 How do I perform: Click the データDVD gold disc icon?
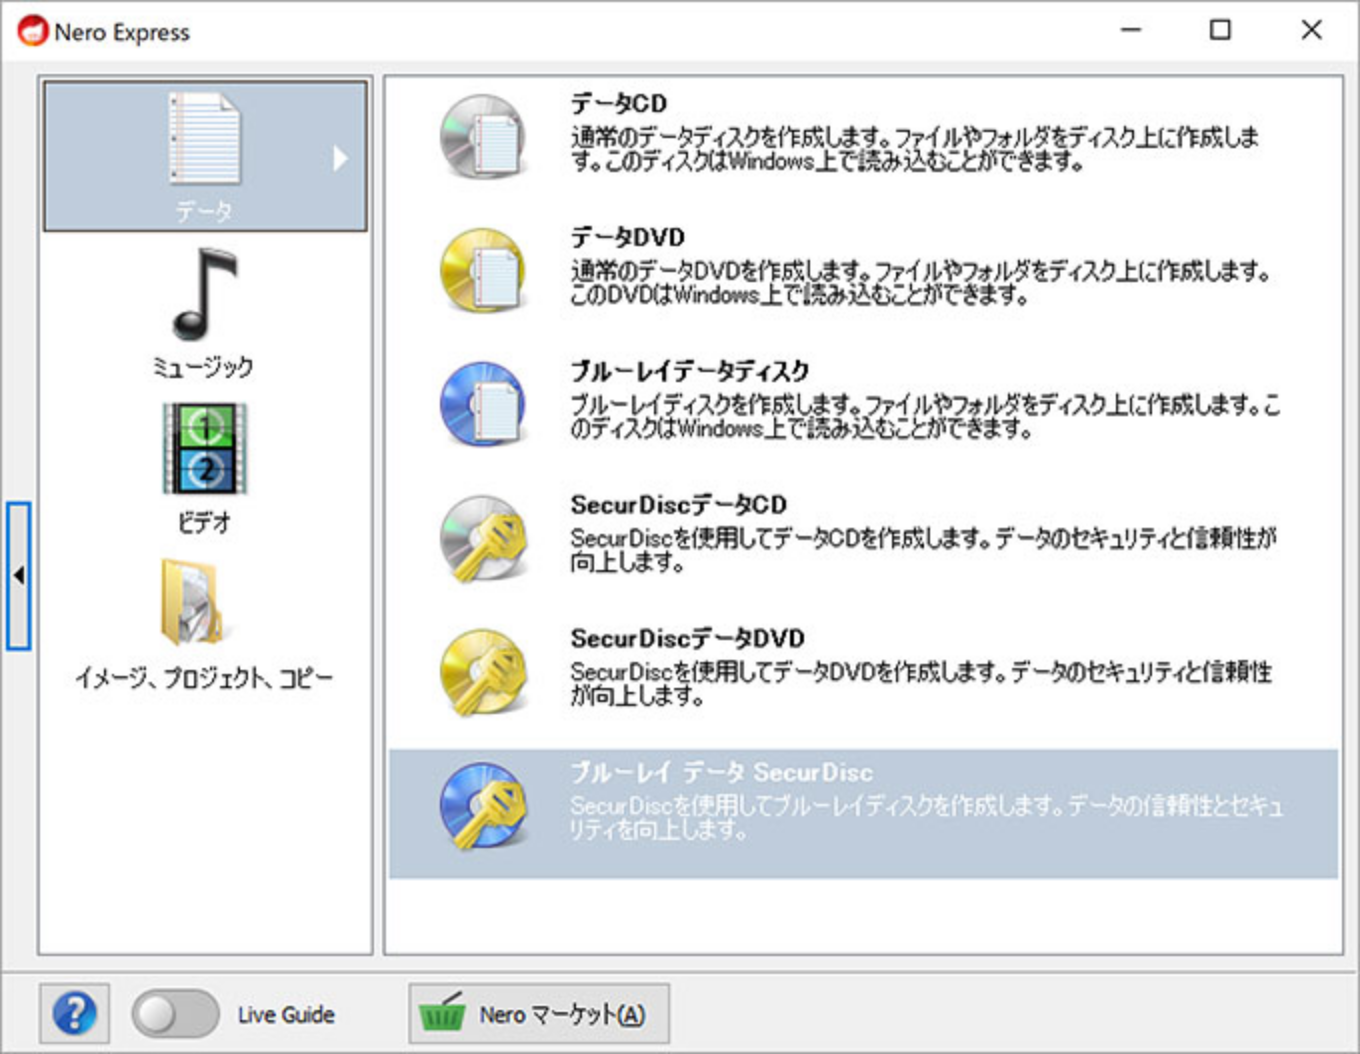[484, 270]
